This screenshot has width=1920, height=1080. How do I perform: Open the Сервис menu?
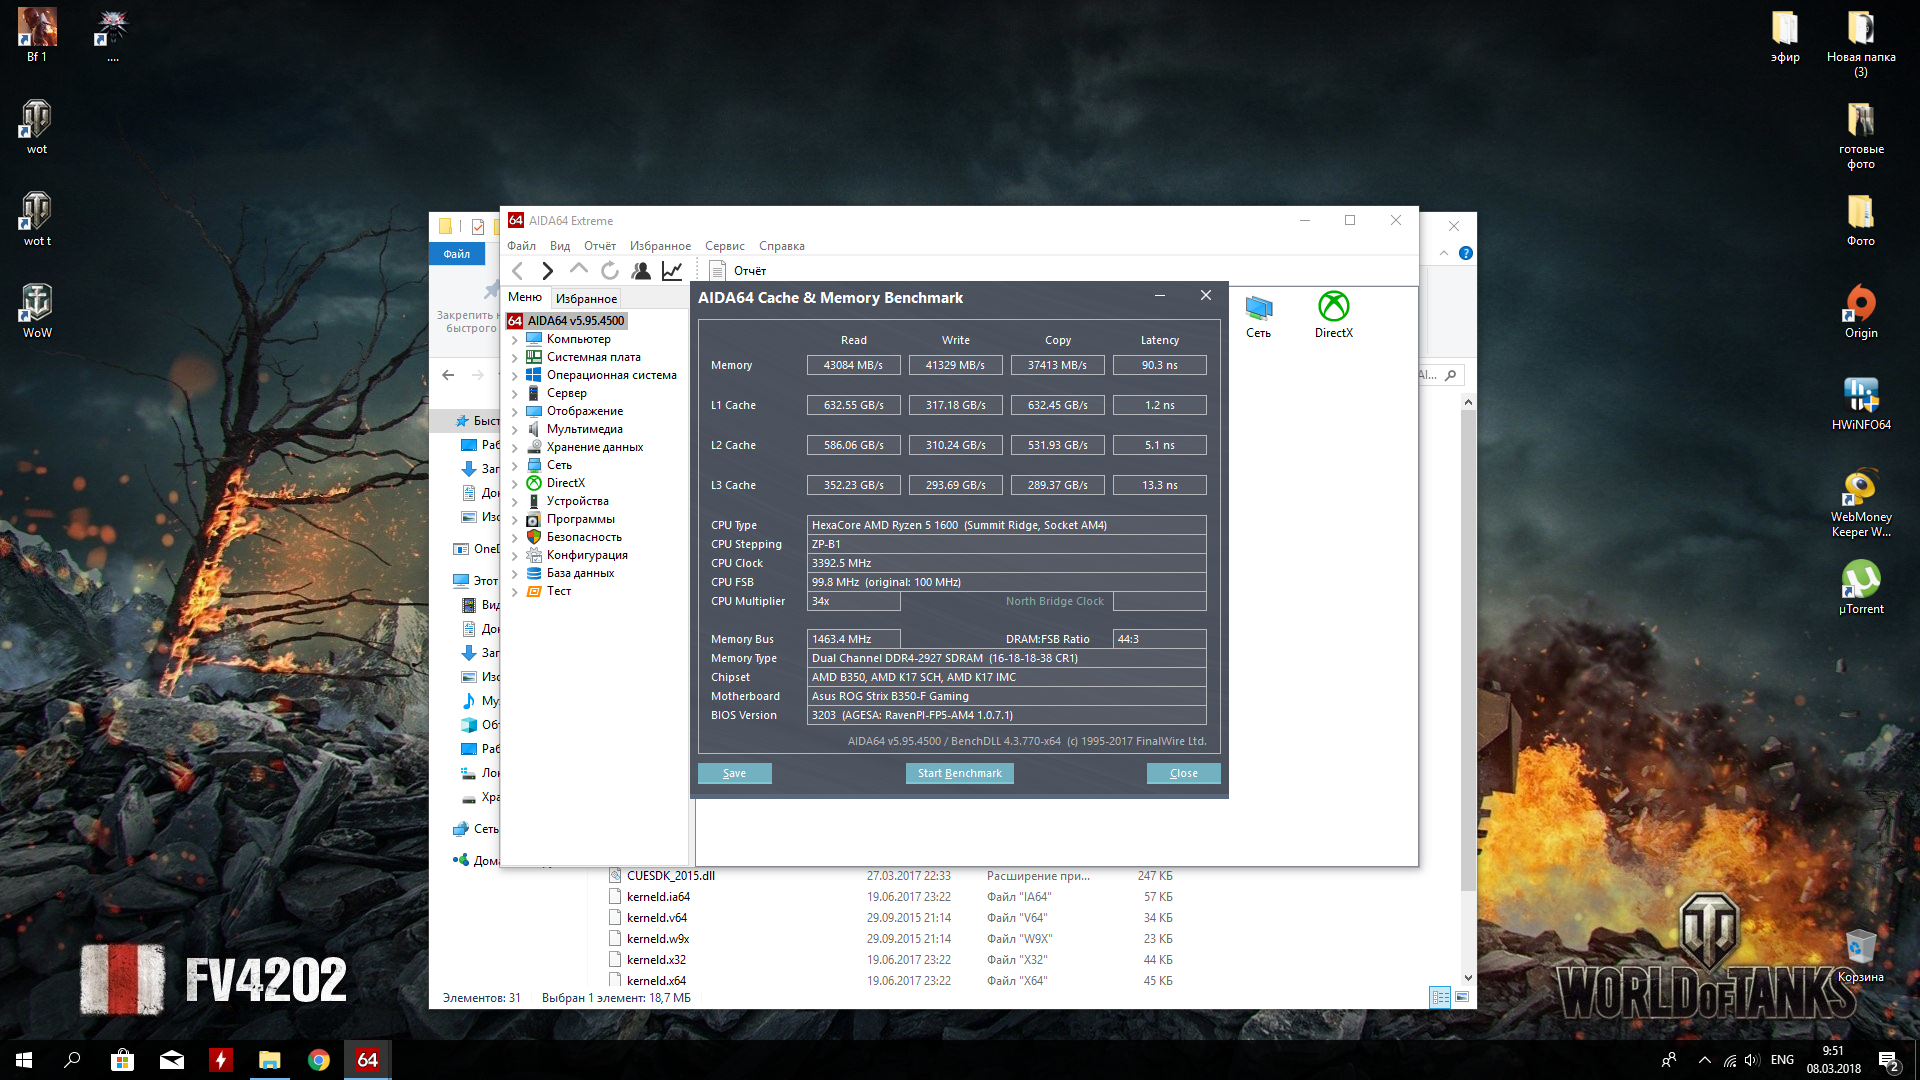point(724,246)
